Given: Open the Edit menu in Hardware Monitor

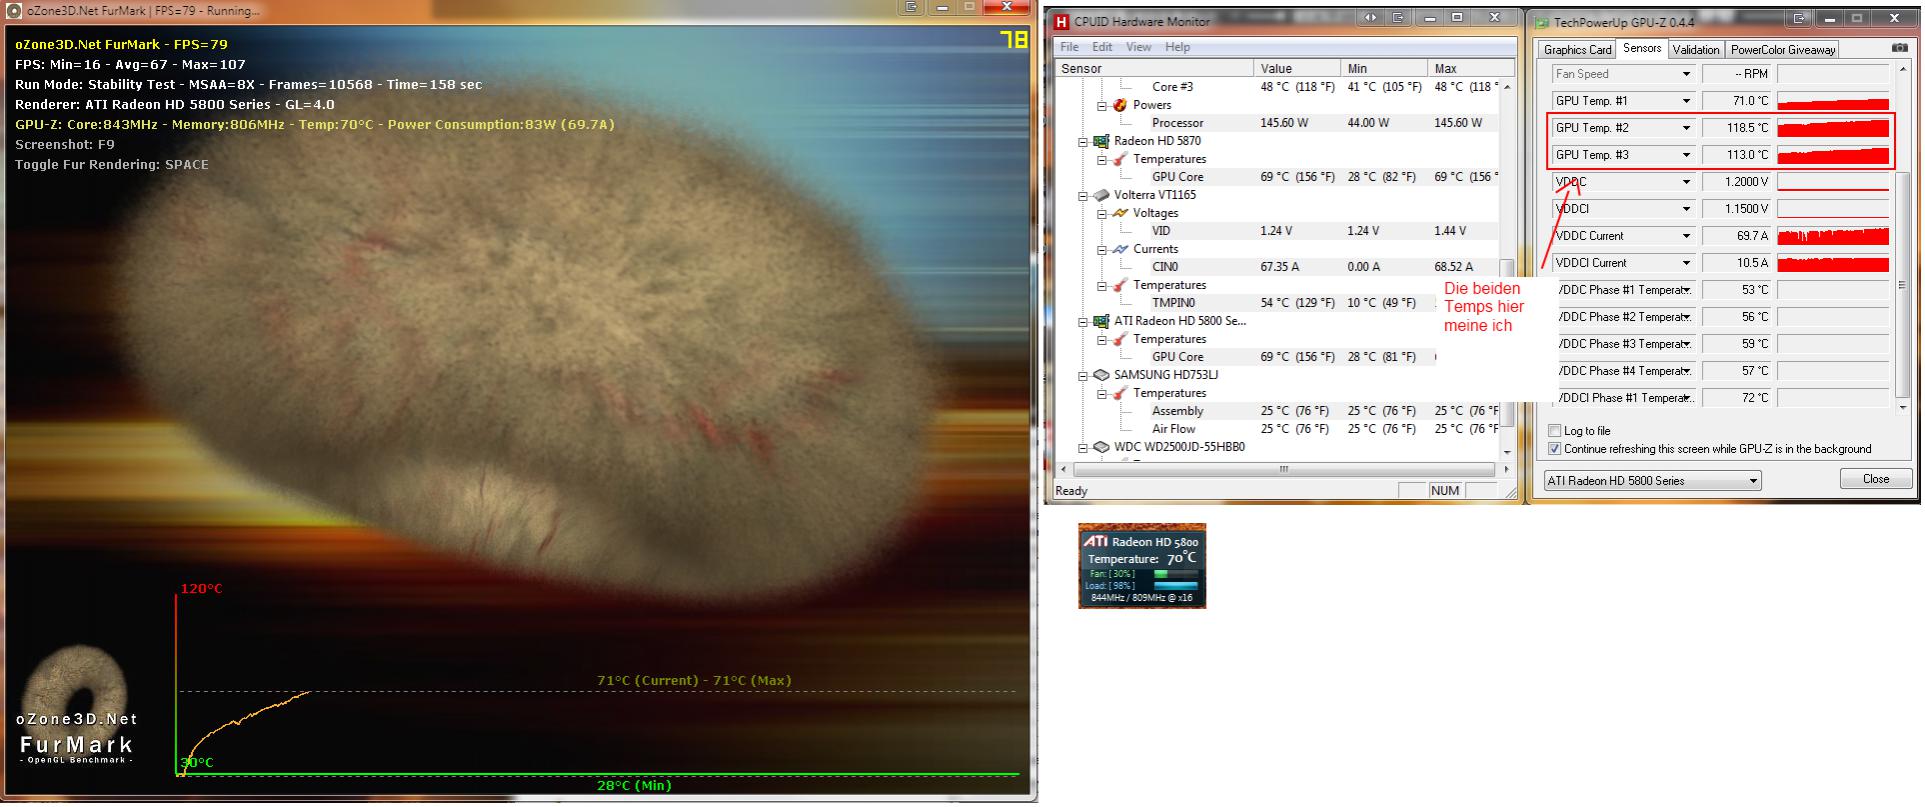Looking at the screenshot, I should point(1102,47).
